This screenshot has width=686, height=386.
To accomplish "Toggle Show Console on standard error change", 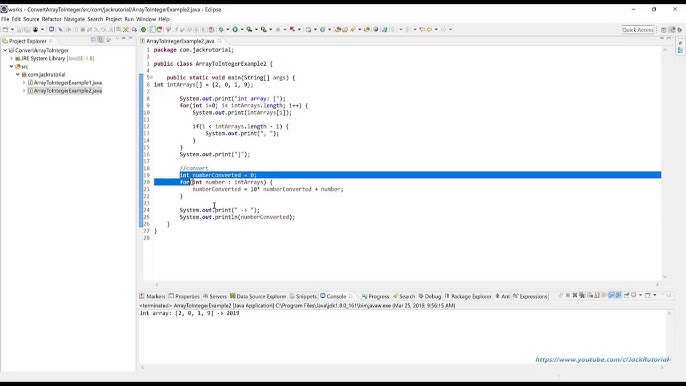I will [x=618, y=295].
